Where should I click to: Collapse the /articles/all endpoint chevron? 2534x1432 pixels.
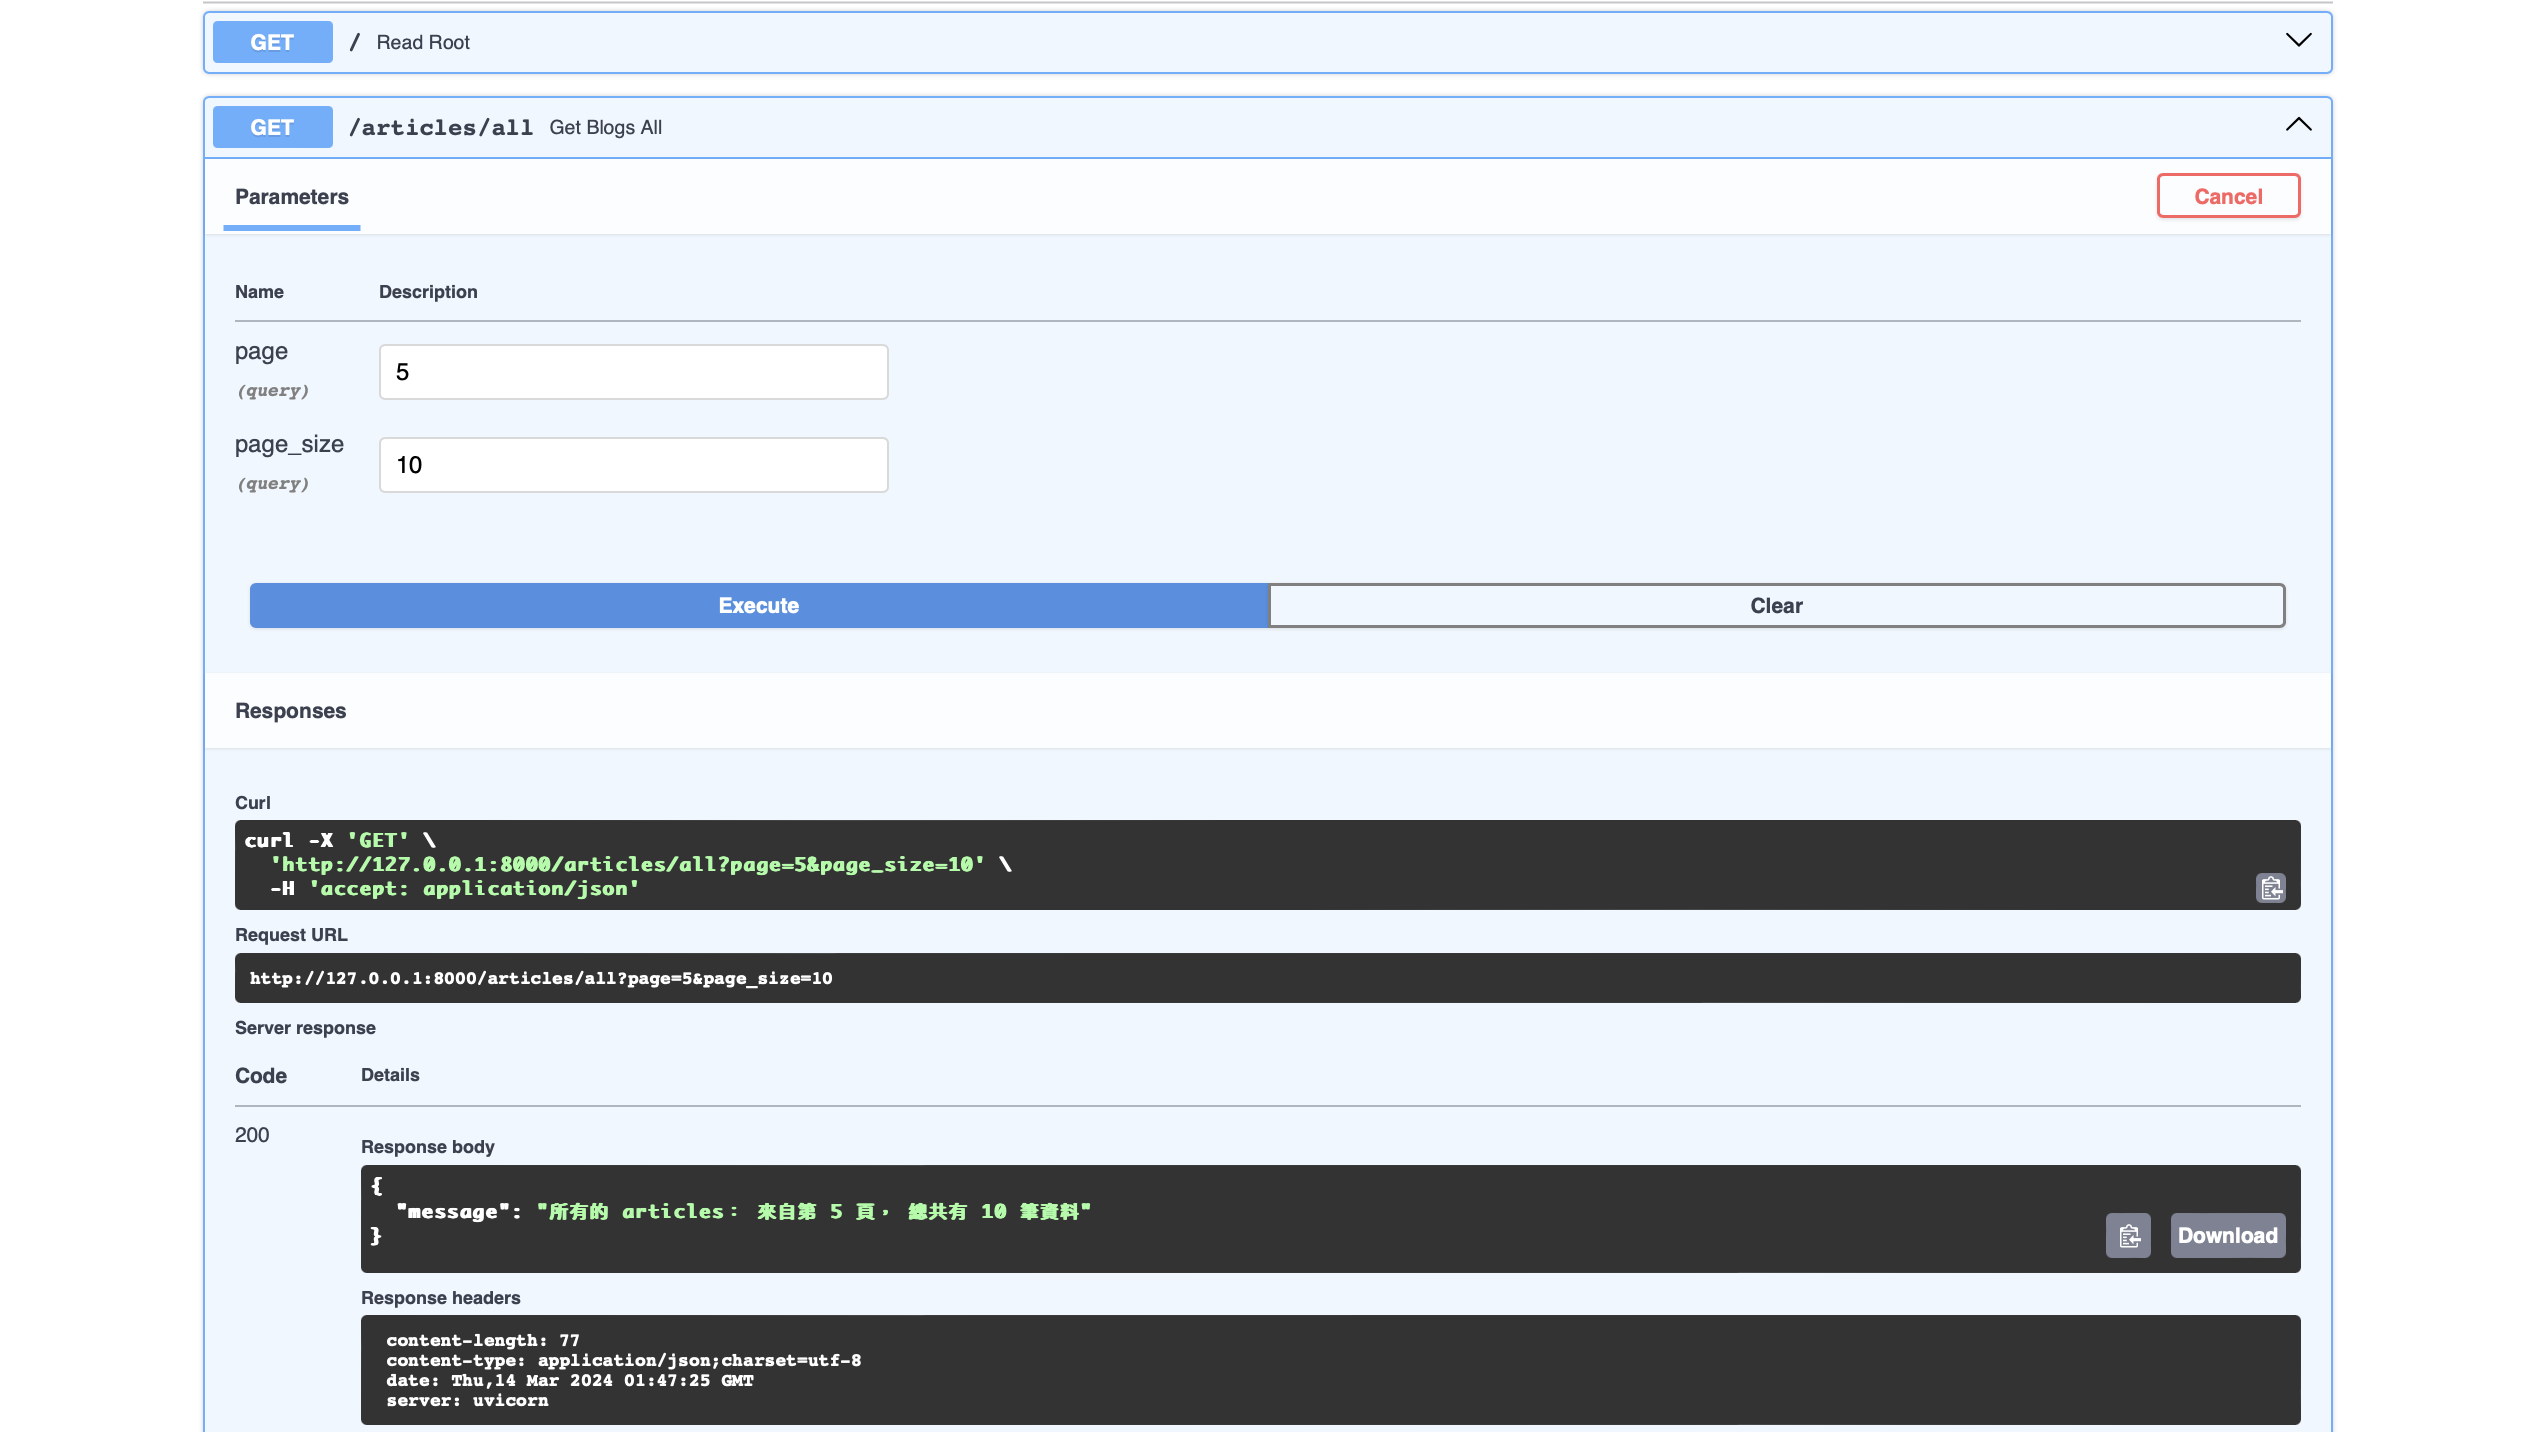(x=2298, y=125)
